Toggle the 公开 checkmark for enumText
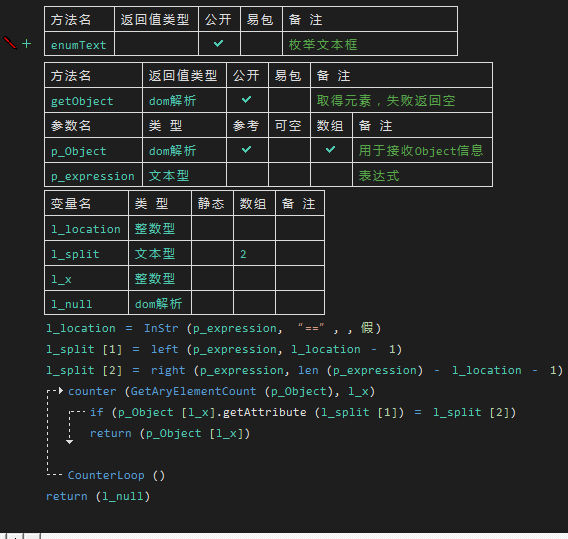568x539 pixels. point(218,44)
